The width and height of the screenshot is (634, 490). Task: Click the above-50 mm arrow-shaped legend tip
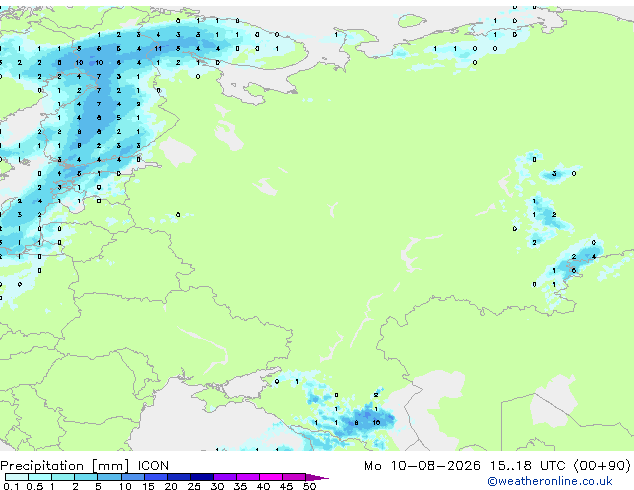click(317, 477)
